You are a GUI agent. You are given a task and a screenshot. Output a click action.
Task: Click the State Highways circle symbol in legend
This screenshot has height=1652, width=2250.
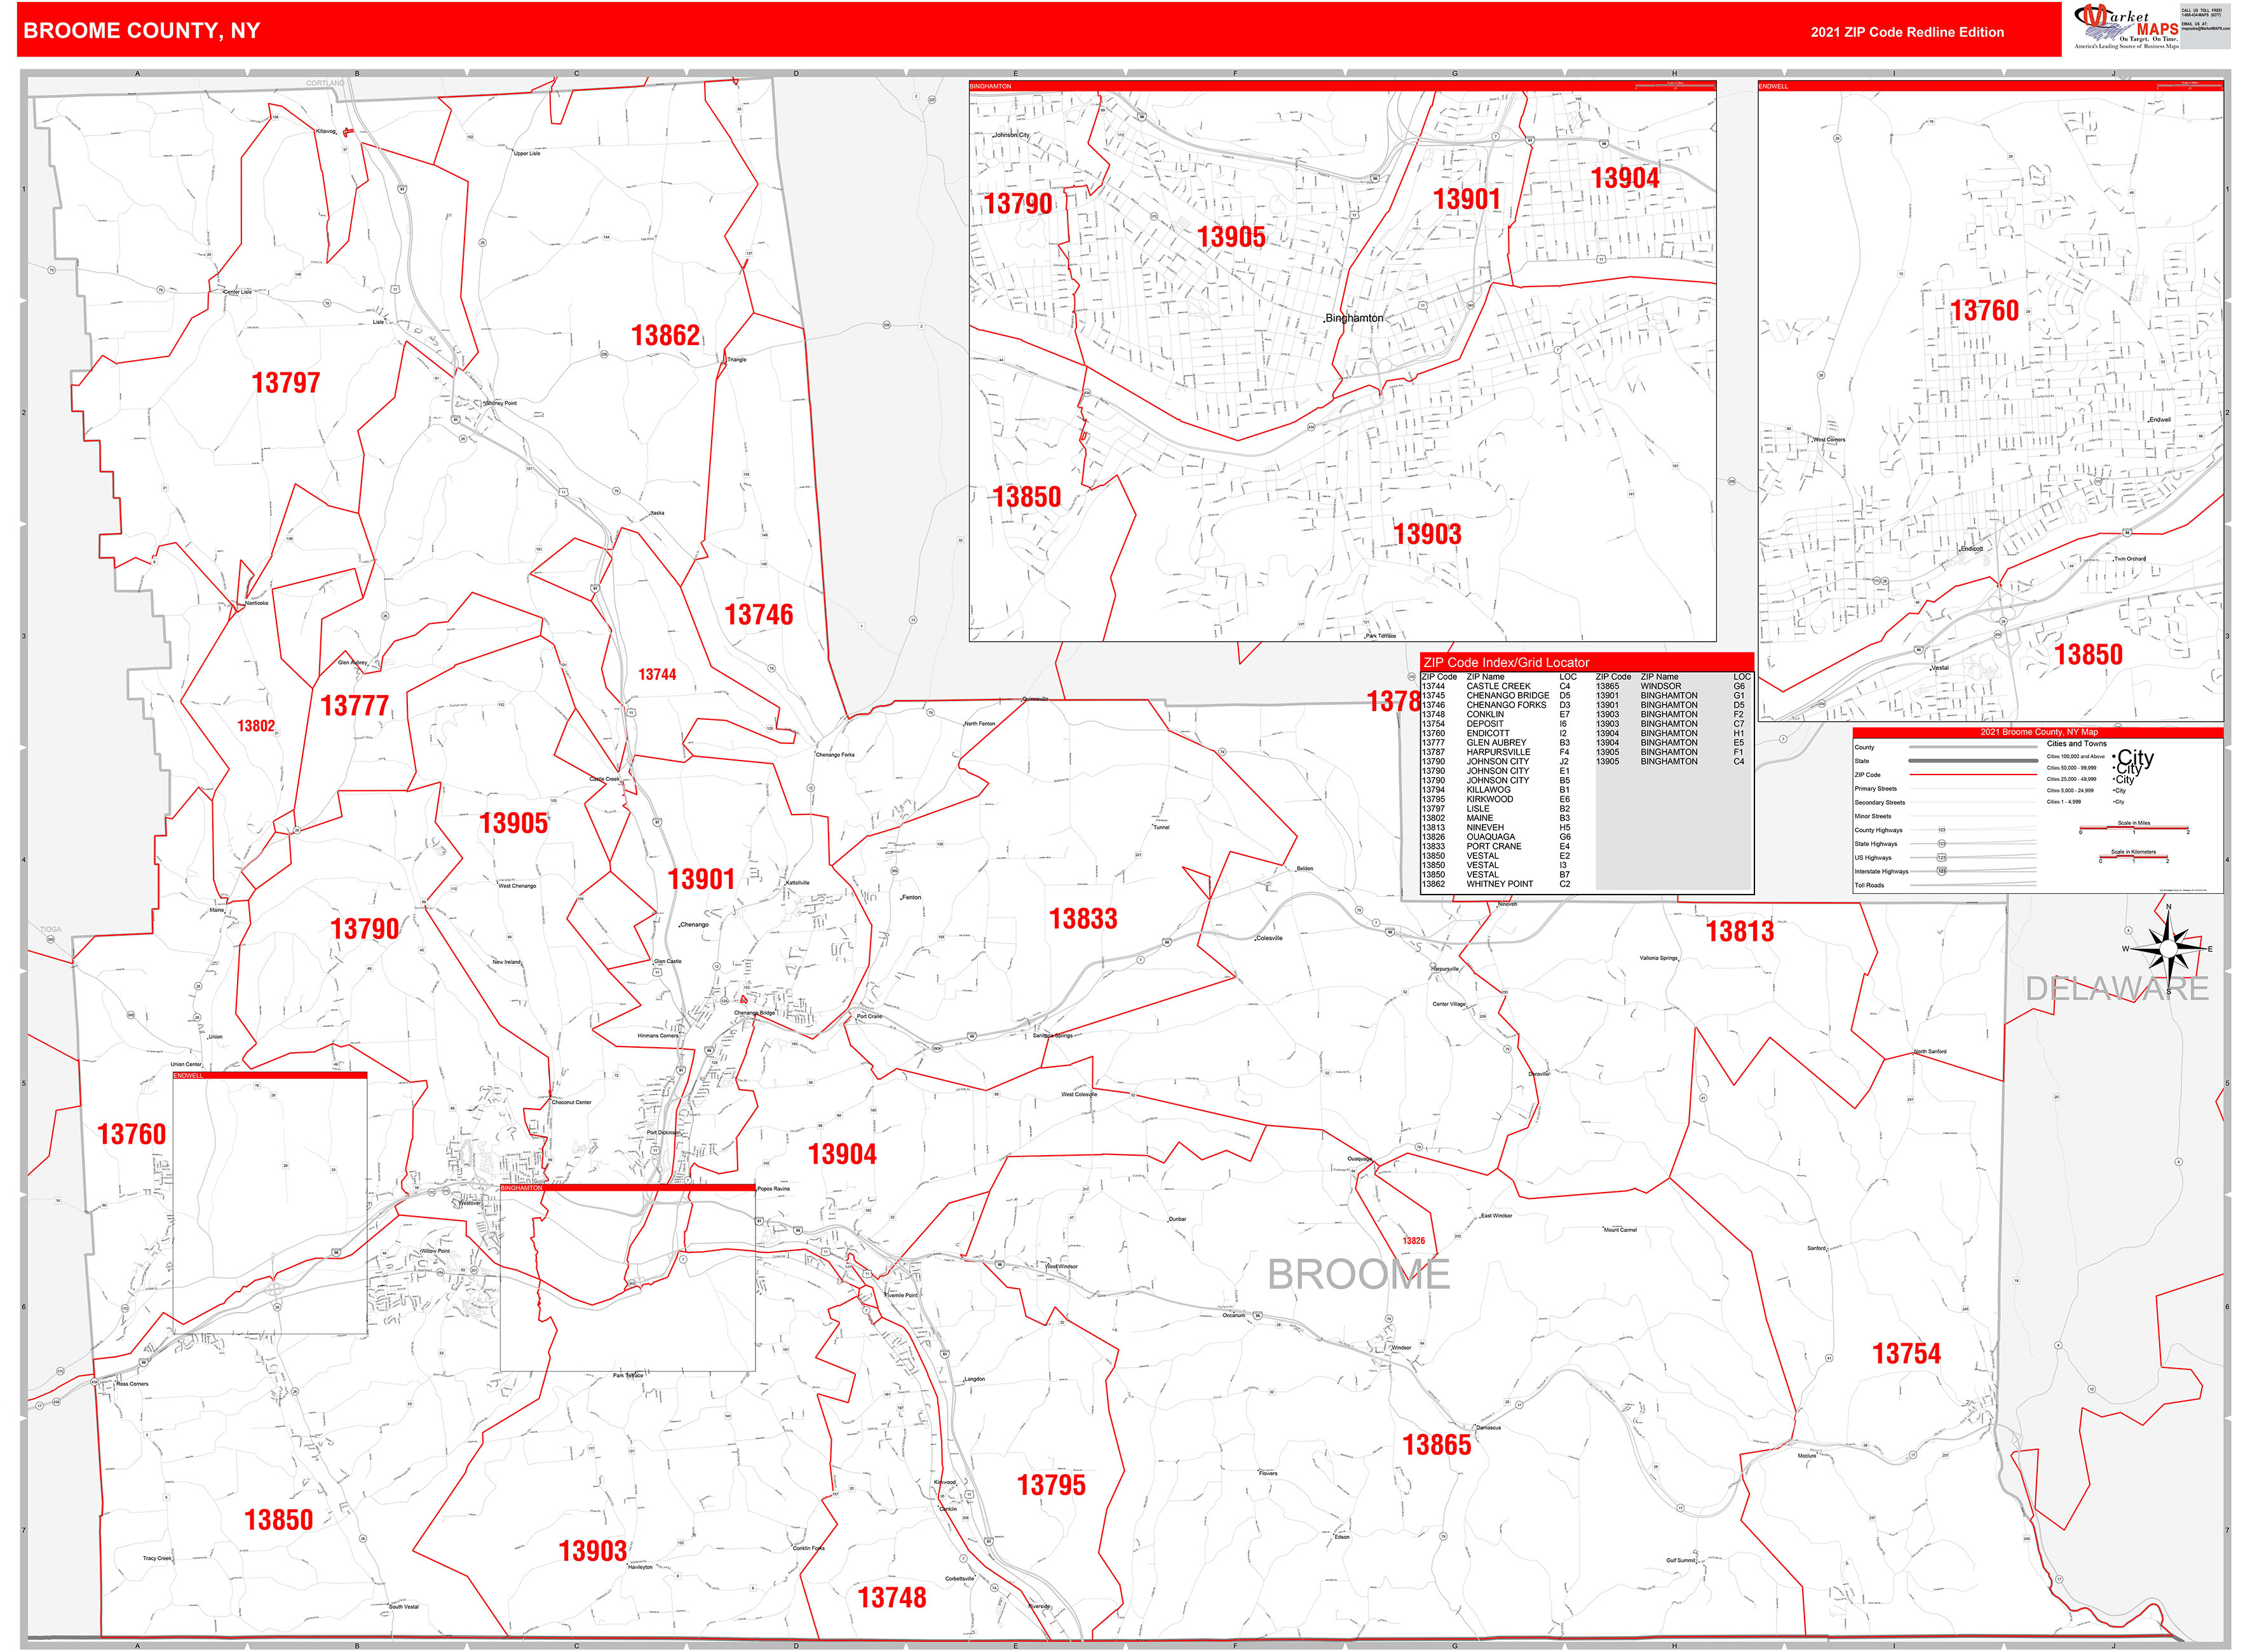(1942, 844)
